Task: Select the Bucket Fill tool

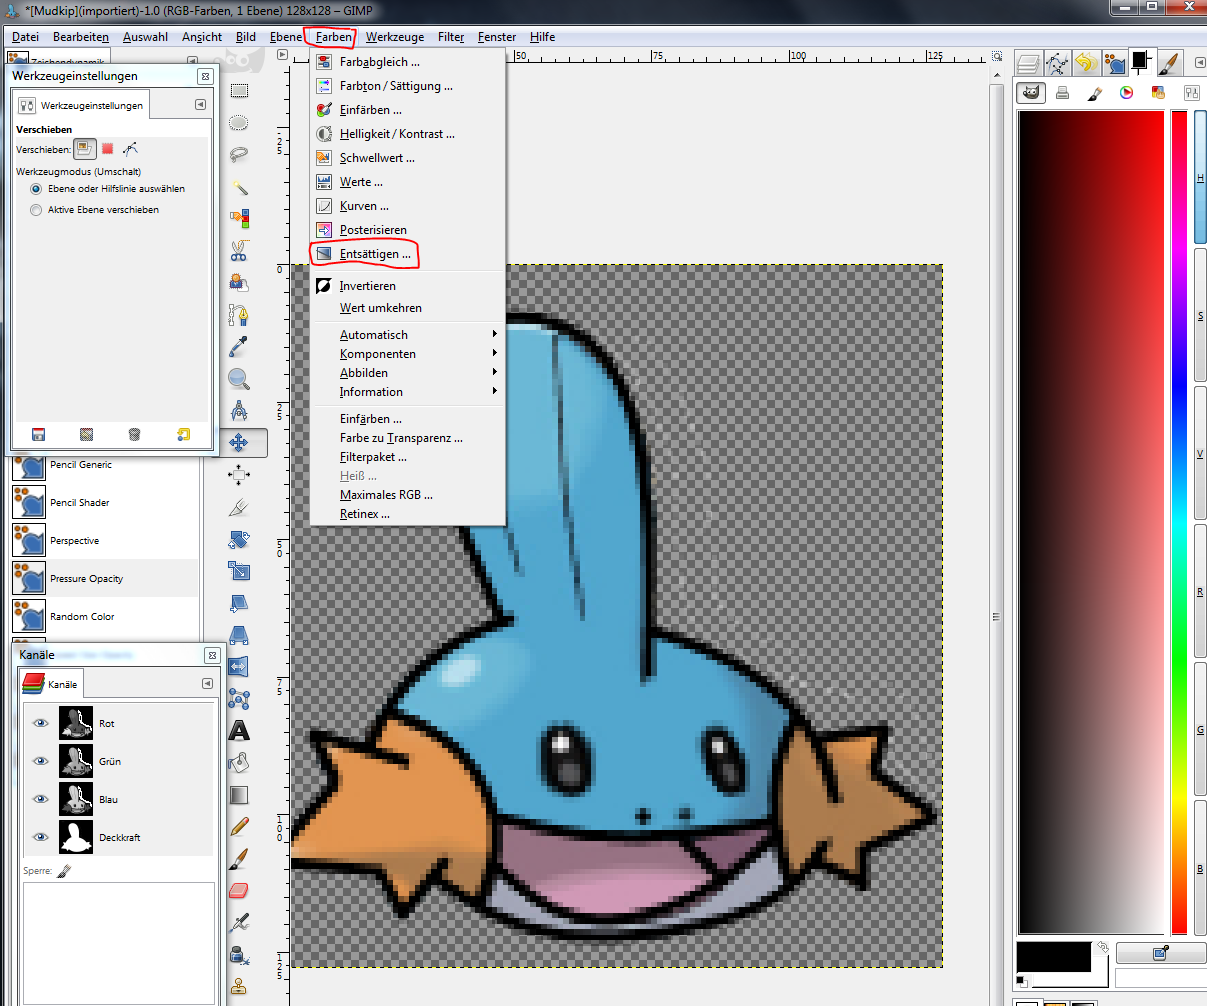Action: click(x=239, y=763)
